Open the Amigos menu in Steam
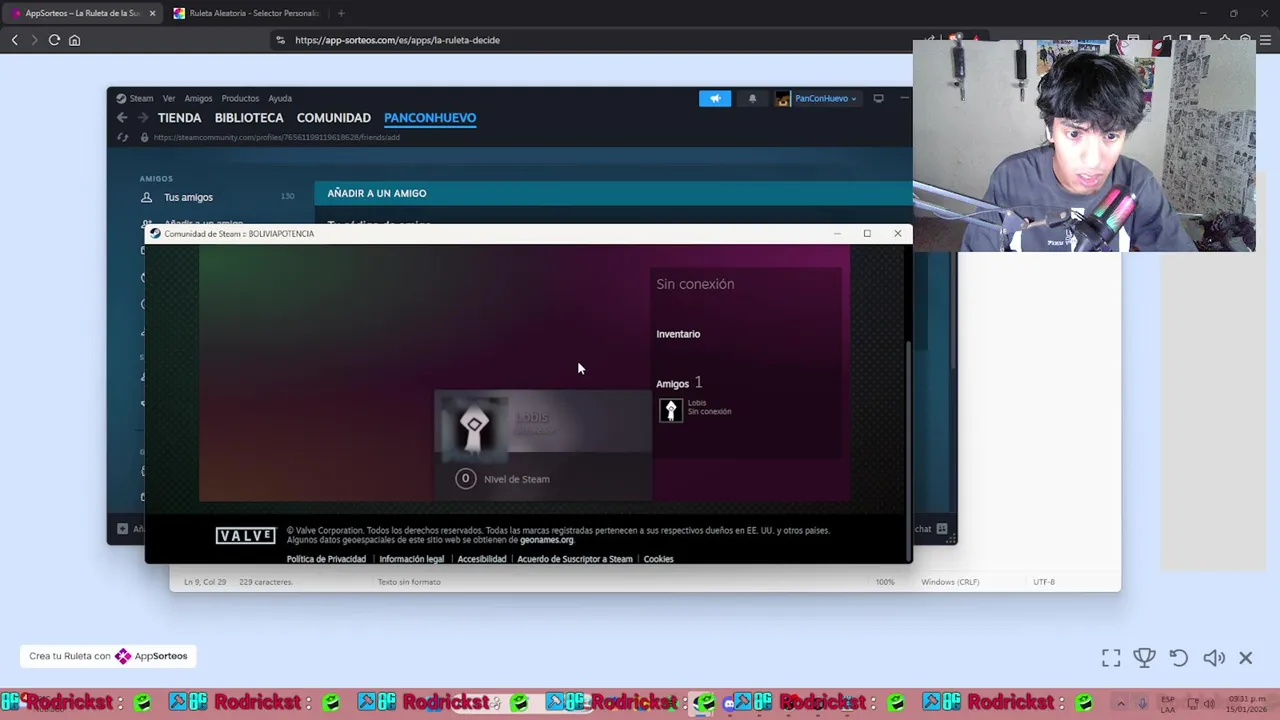The width and height of the screenshot is (1280, 720). pos(198,98)
